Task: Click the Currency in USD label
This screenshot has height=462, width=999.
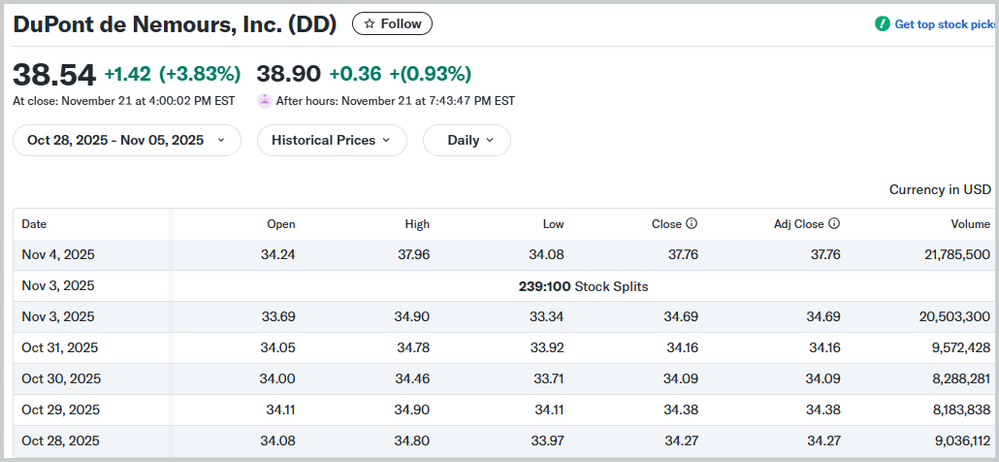Action: [x=939, y=190]
